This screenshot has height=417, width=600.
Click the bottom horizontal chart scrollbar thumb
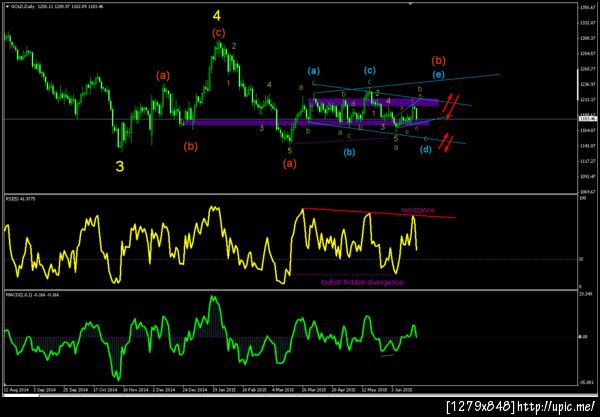coord(21,396)
